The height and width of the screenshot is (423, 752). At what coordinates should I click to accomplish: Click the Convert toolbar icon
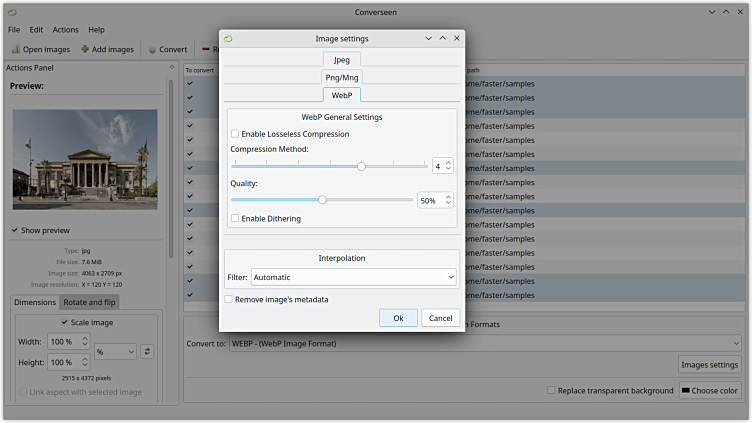pos(152,49)
